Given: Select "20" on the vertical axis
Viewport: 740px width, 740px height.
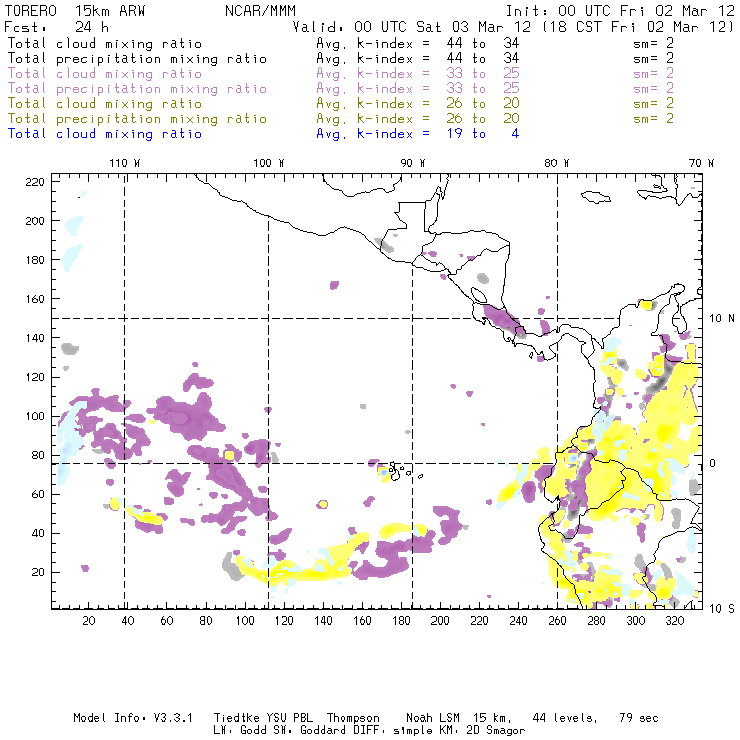Looking at the screenshot, I should pos(39,572).
